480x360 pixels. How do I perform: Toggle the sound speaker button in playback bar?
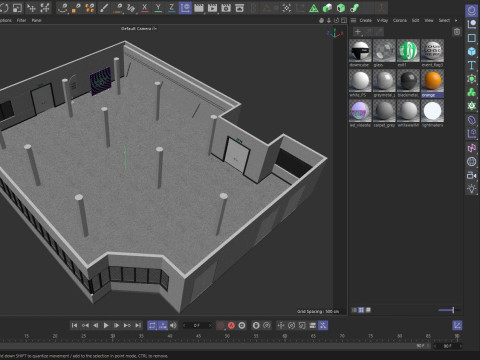click(173, 325)
